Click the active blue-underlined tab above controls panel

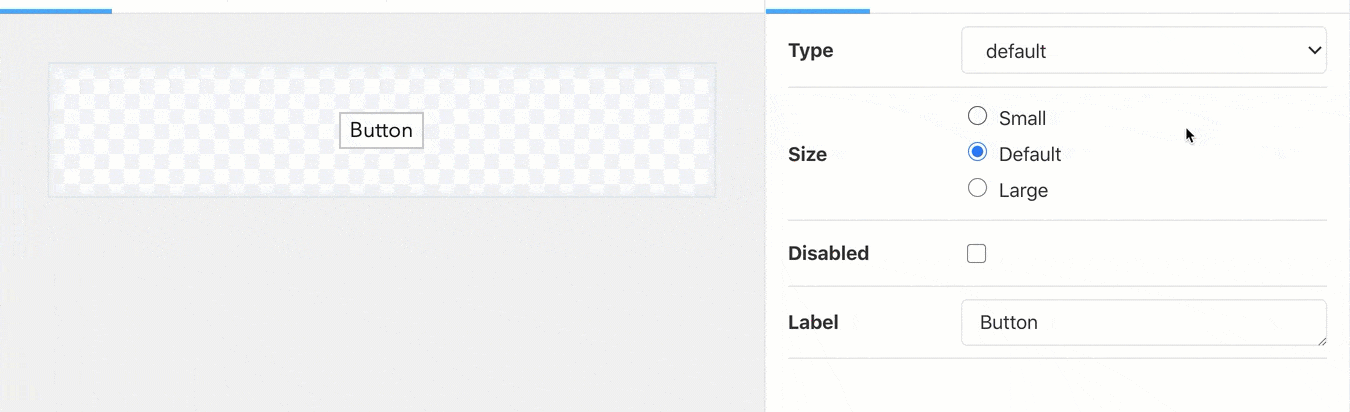pyautogui.click(x=817, y=6)
